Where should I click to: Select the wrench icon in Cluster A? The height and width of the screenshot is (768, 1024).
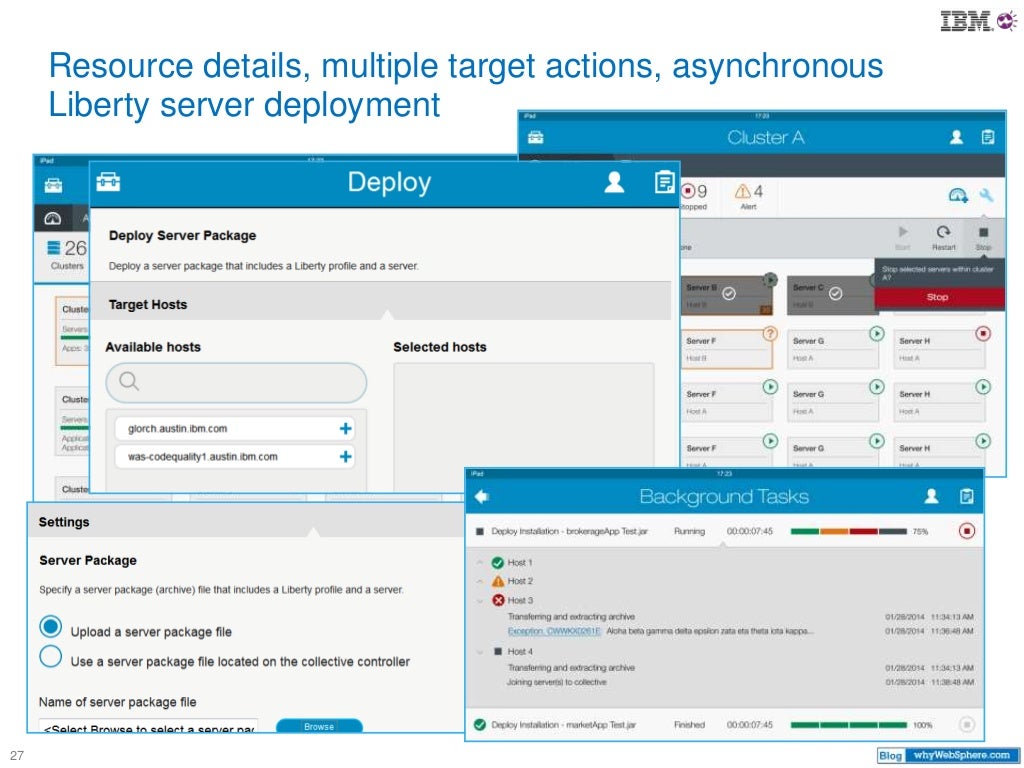point(986,195)
